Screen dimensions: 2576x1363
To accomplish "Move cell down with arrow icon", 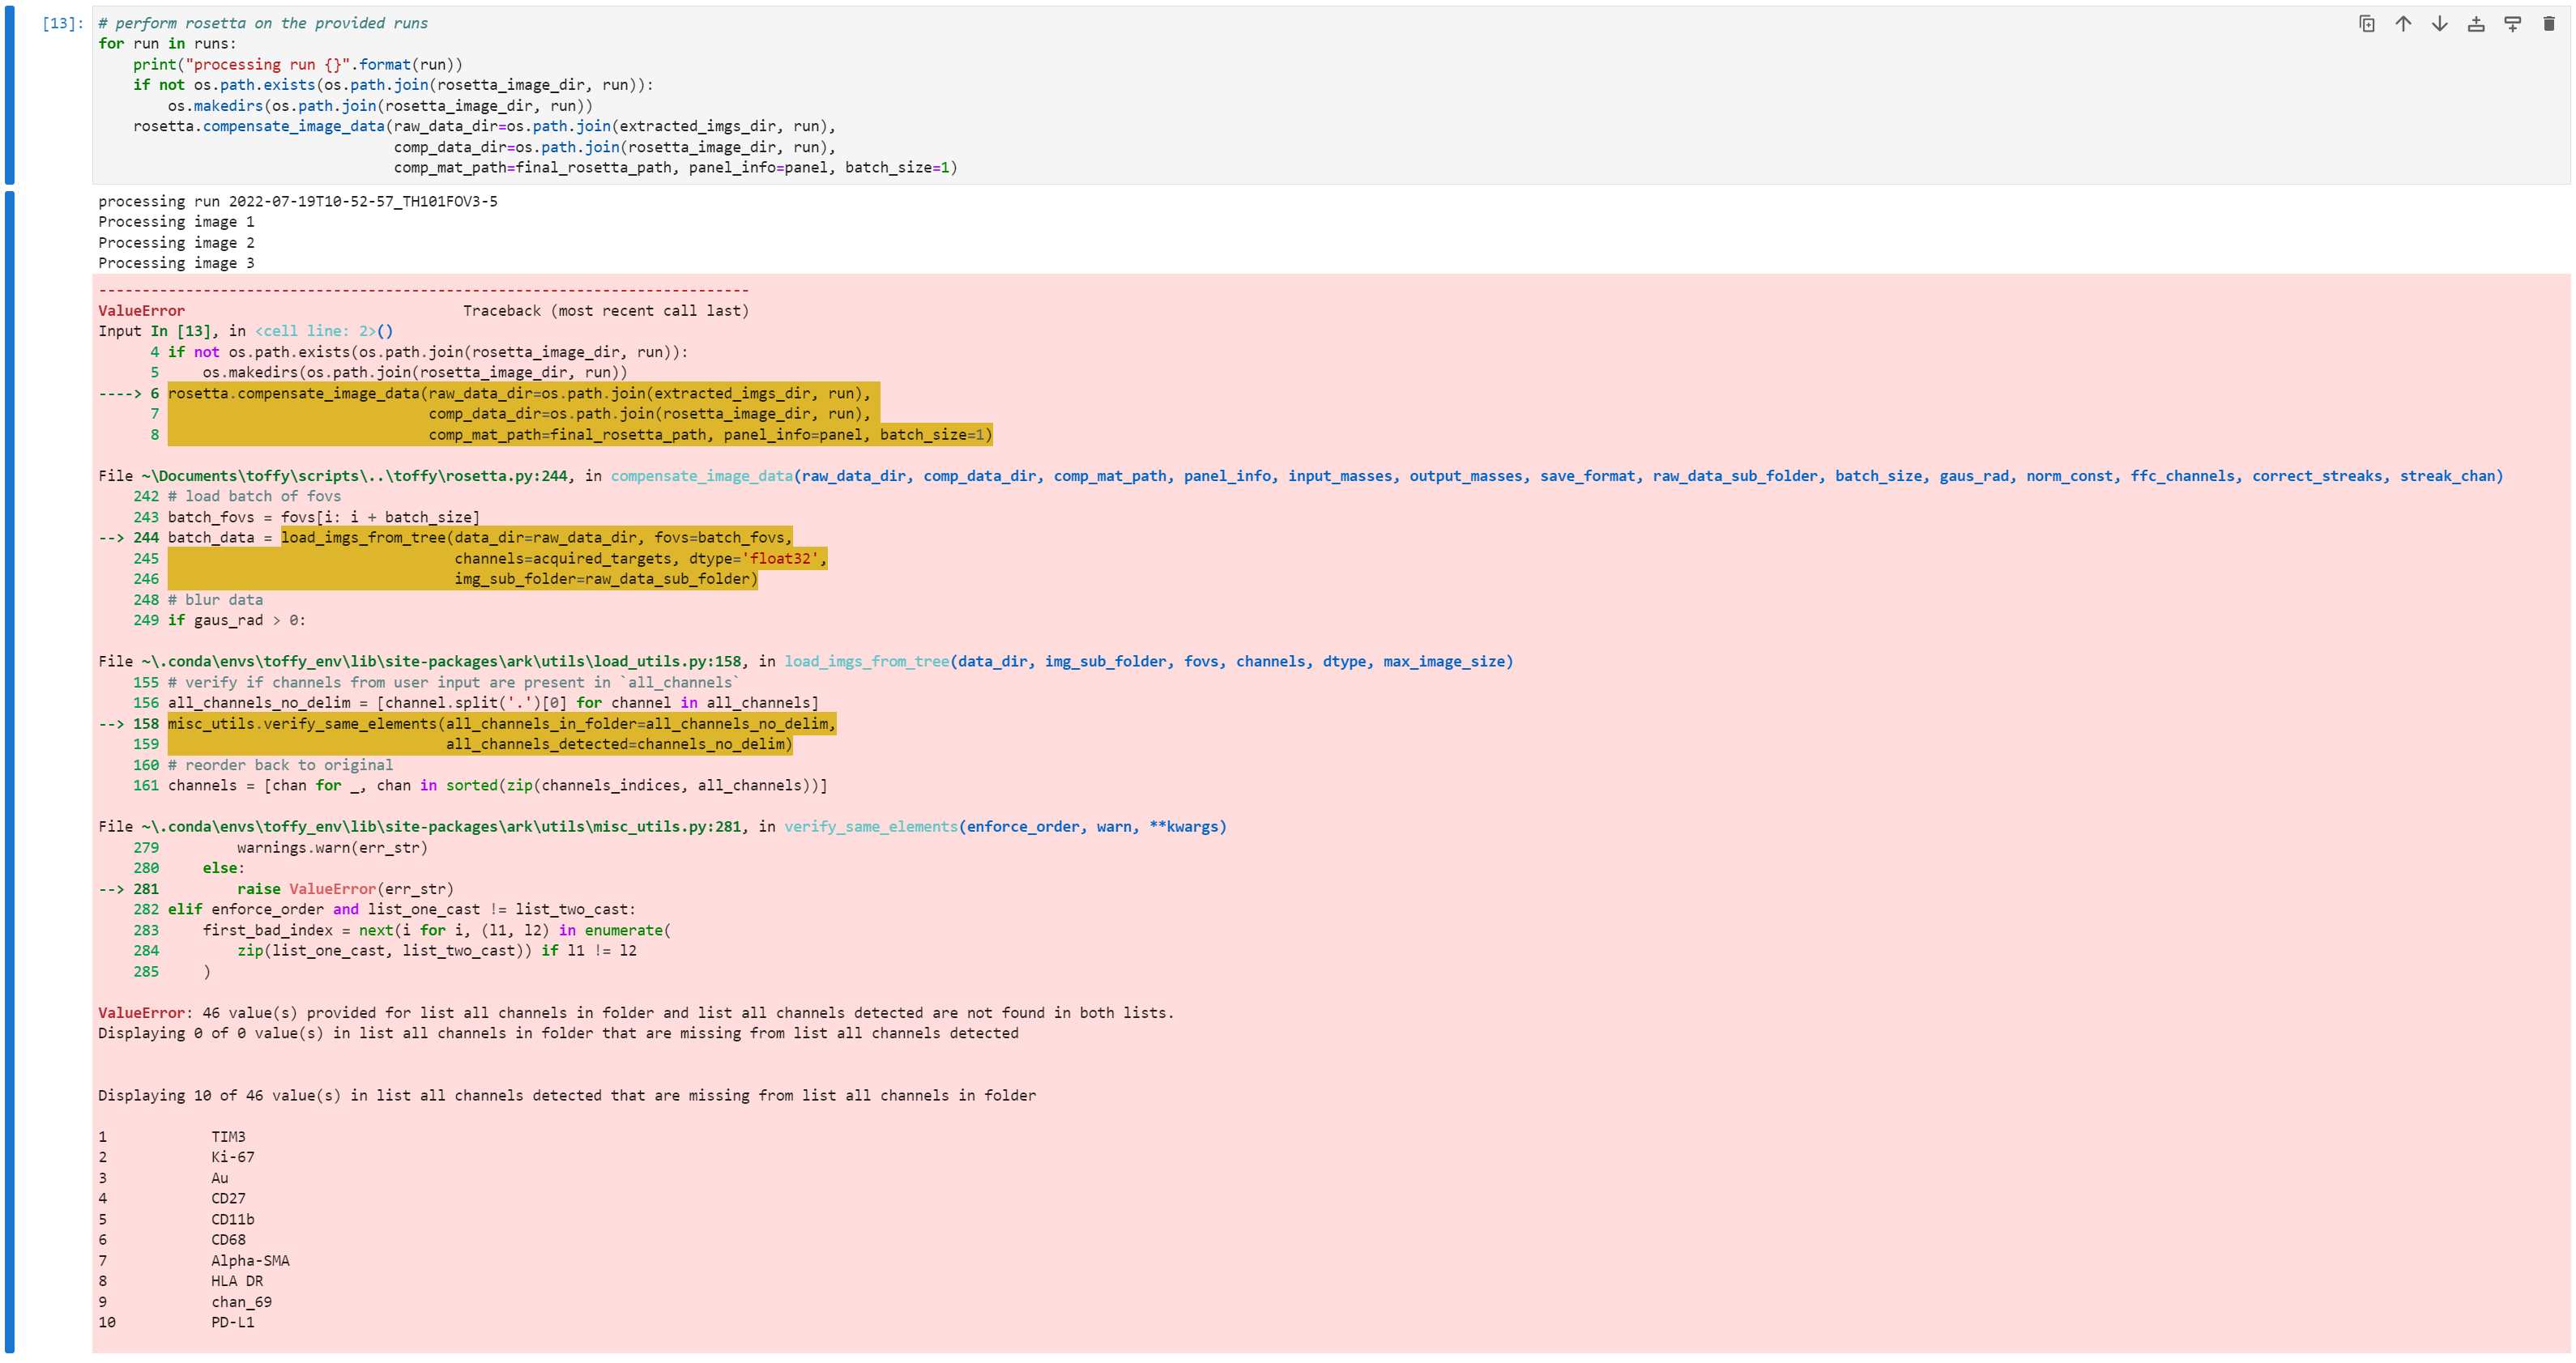I will [2439, 24].
